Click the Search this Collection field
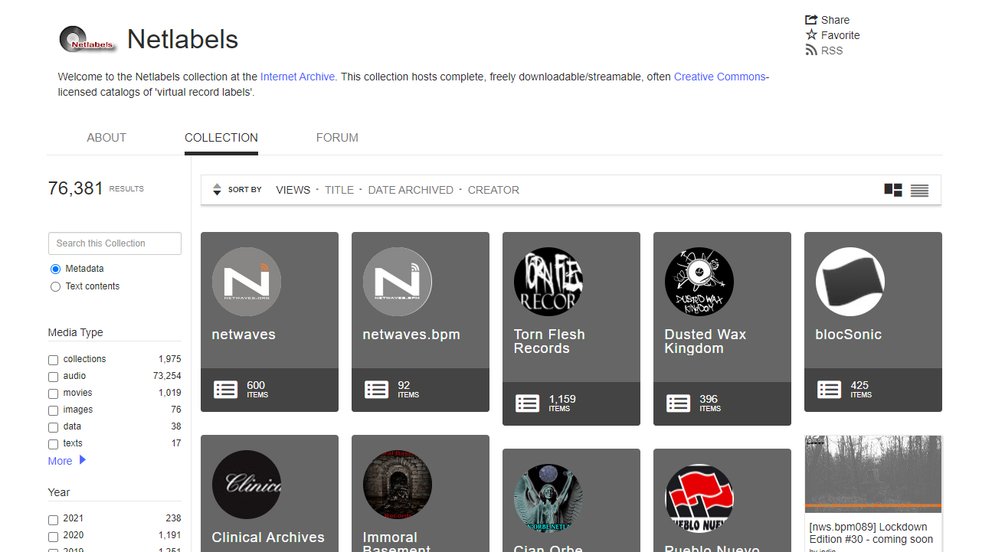 (x=114, y=243)
